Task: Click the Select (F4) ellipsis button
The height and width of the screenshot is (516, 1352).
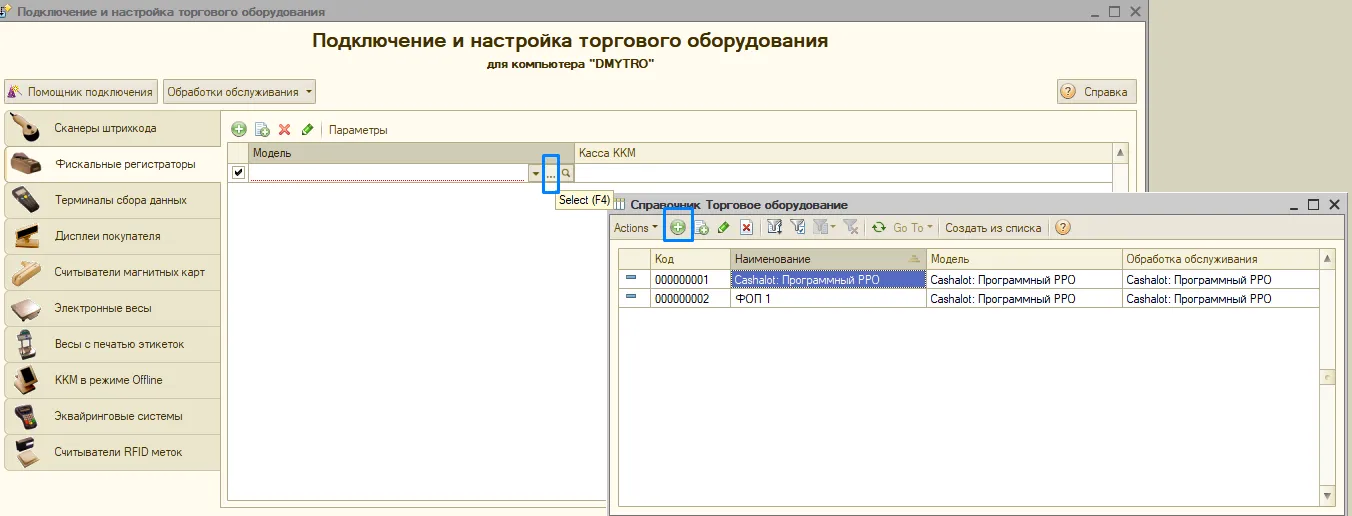Action: (x=551, y=173)
